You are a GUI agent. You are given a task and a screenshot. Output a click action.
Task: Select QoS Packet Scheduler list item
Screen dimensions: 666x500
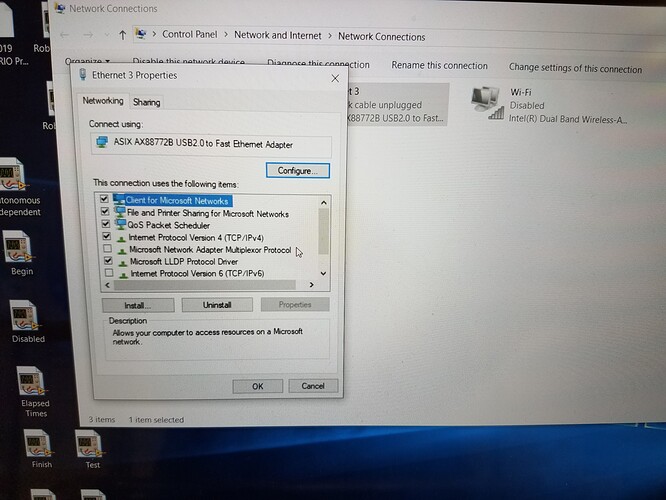[x=163, y=225]
